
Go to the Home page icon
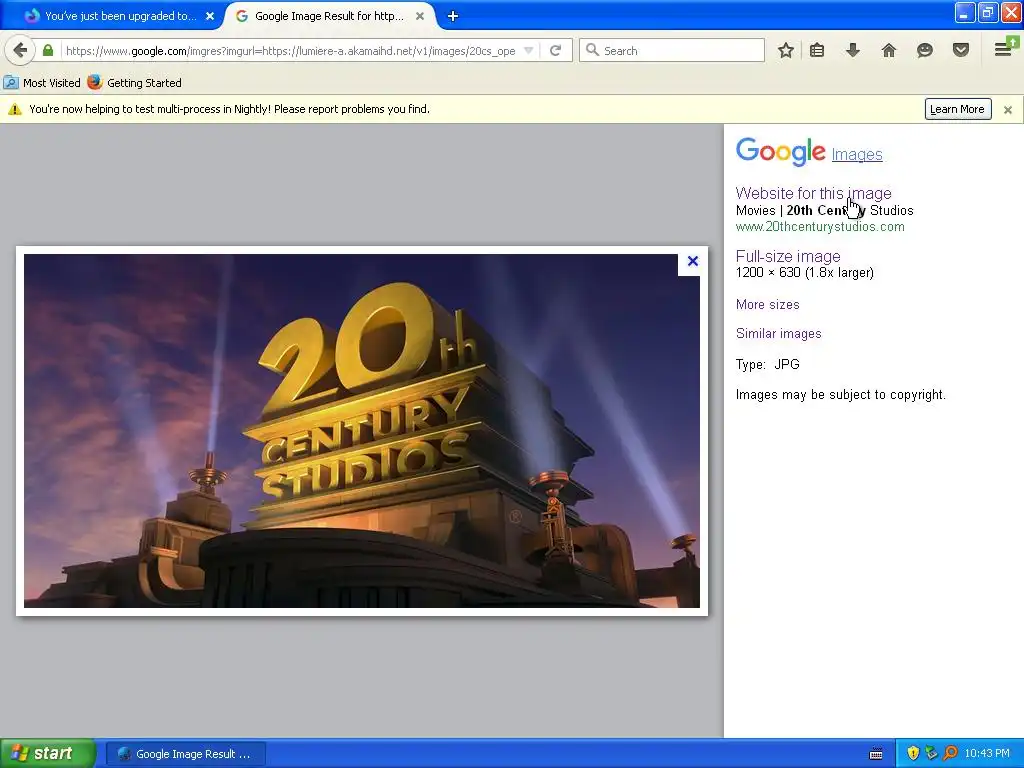(888, 50)
